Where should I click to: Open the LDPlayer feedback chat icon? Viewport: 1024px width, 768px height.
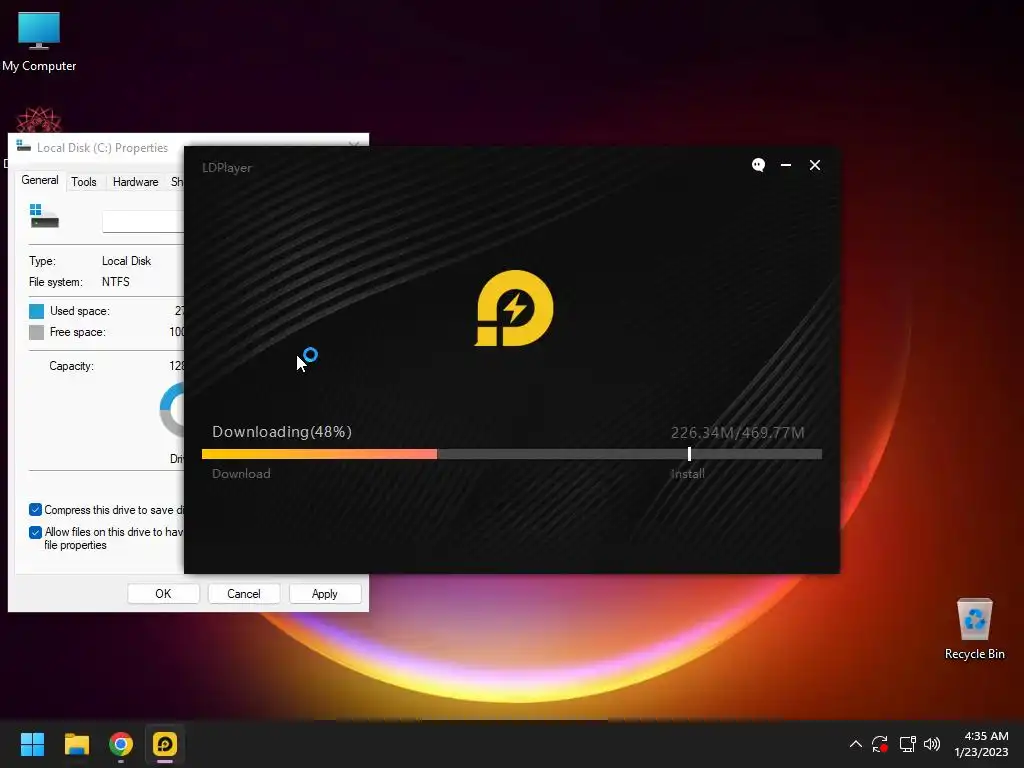coord(758,165)
